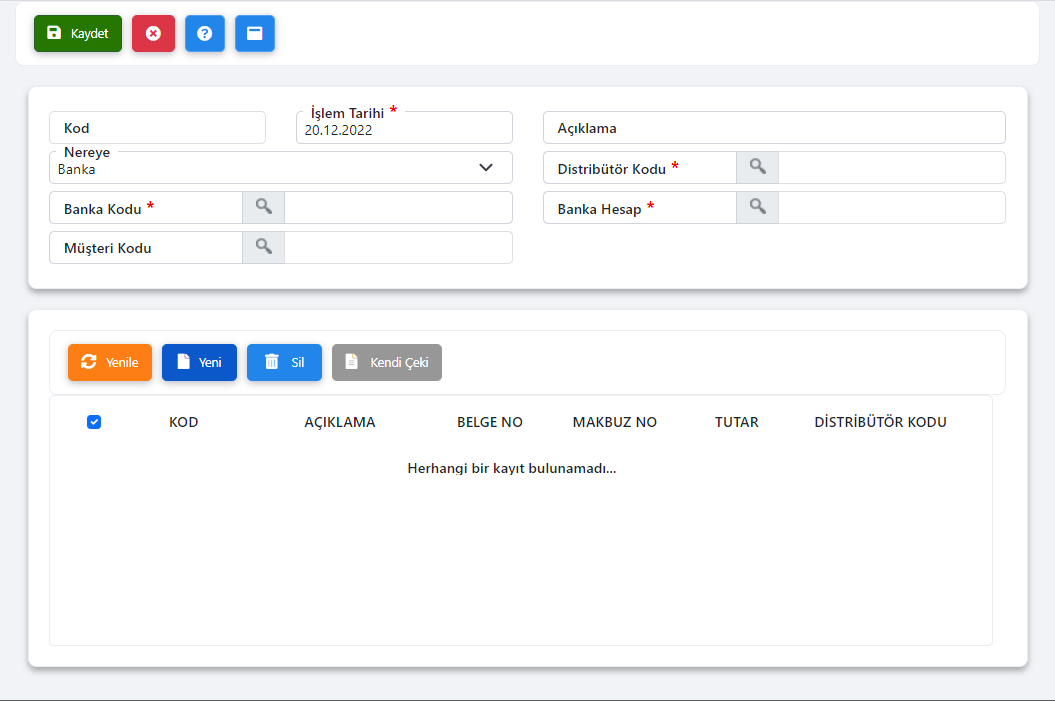Open Müşteri Kodu lookup magnifier

[x=263, y=247]
